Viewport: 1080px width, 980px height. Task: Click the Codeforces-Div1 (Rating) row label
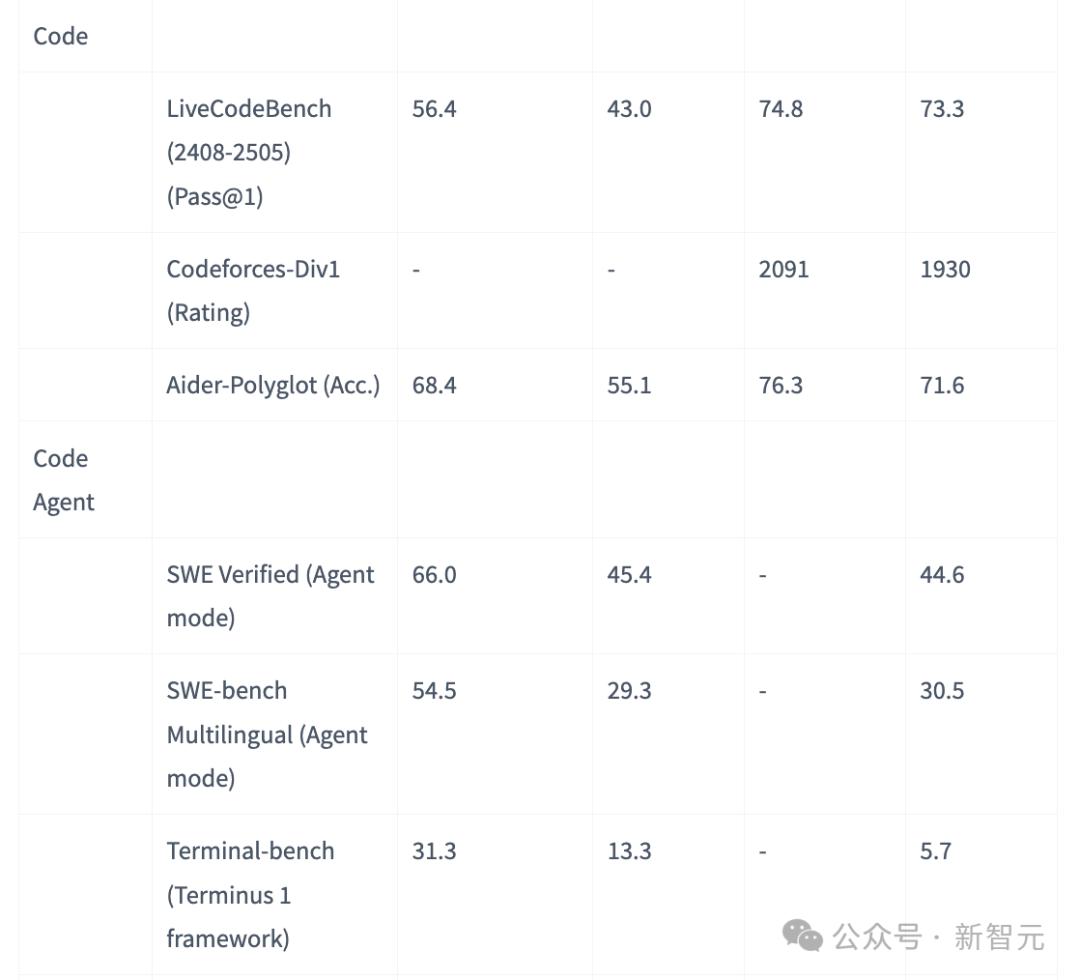click(253, 290)
